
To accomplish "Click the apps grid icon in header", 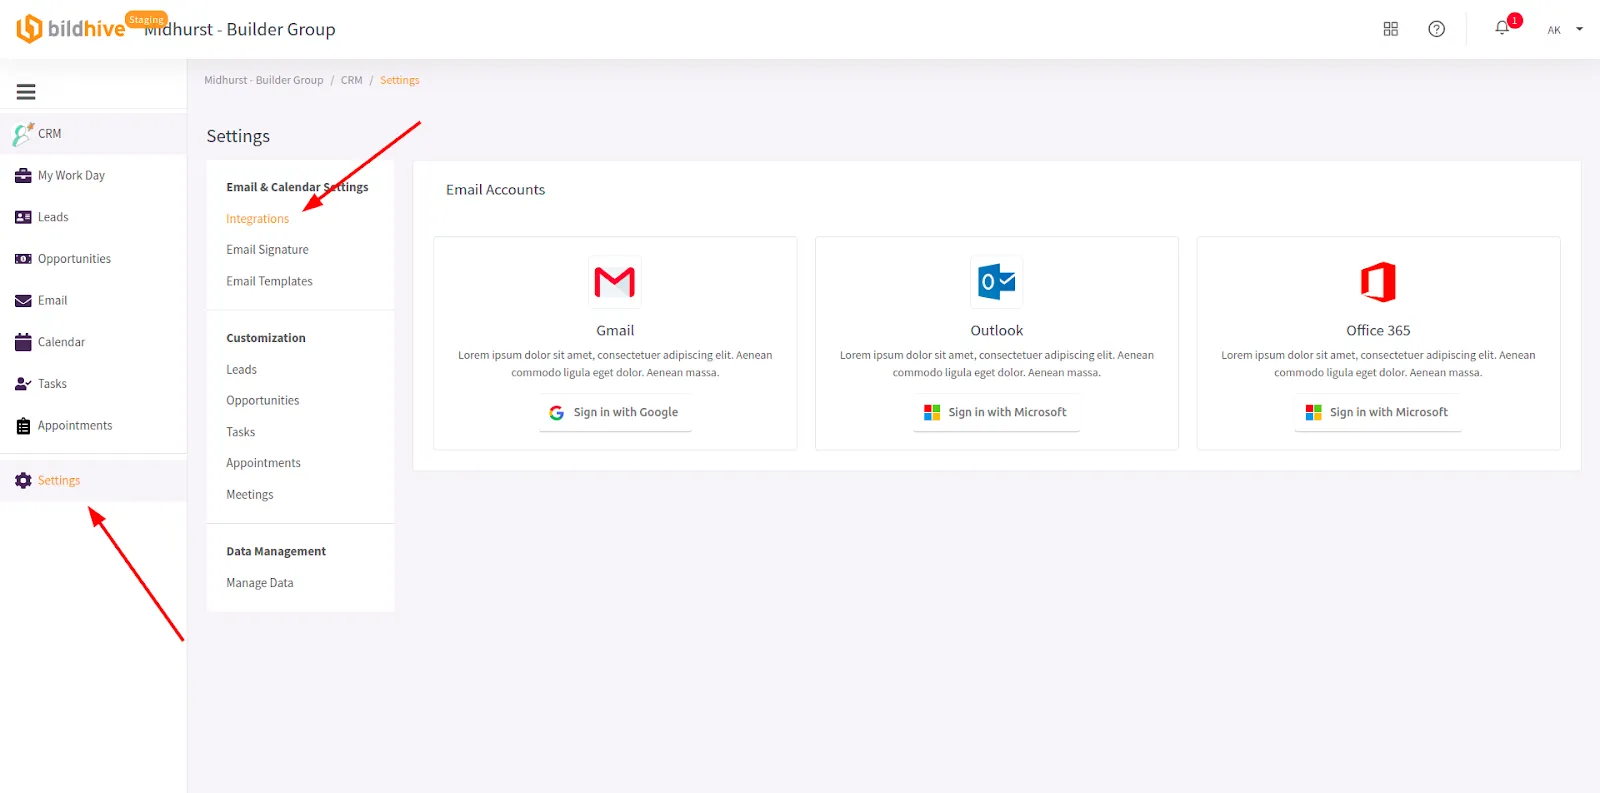I will pyautogui.click(x=1390, y=29).
